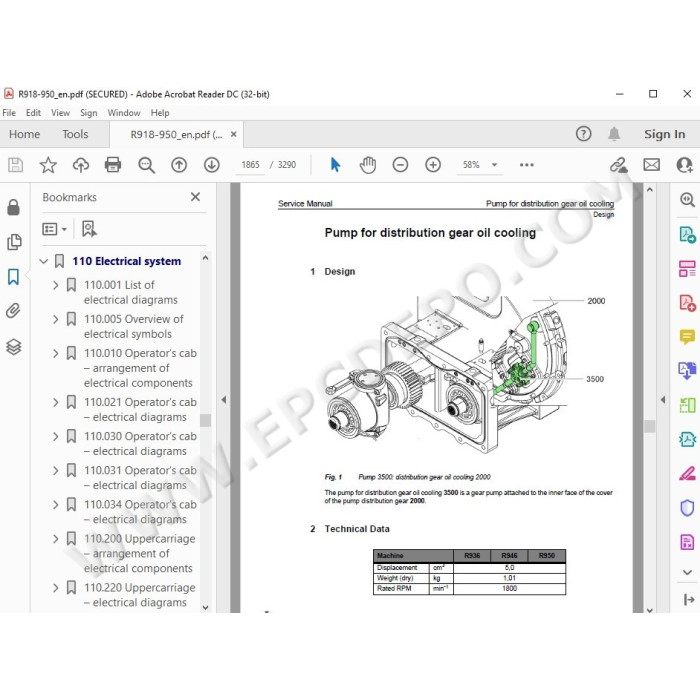The height and width of the screenshot is (700, 700).
Task: Open Page Thumbnails panel
Action: [14, 242]
